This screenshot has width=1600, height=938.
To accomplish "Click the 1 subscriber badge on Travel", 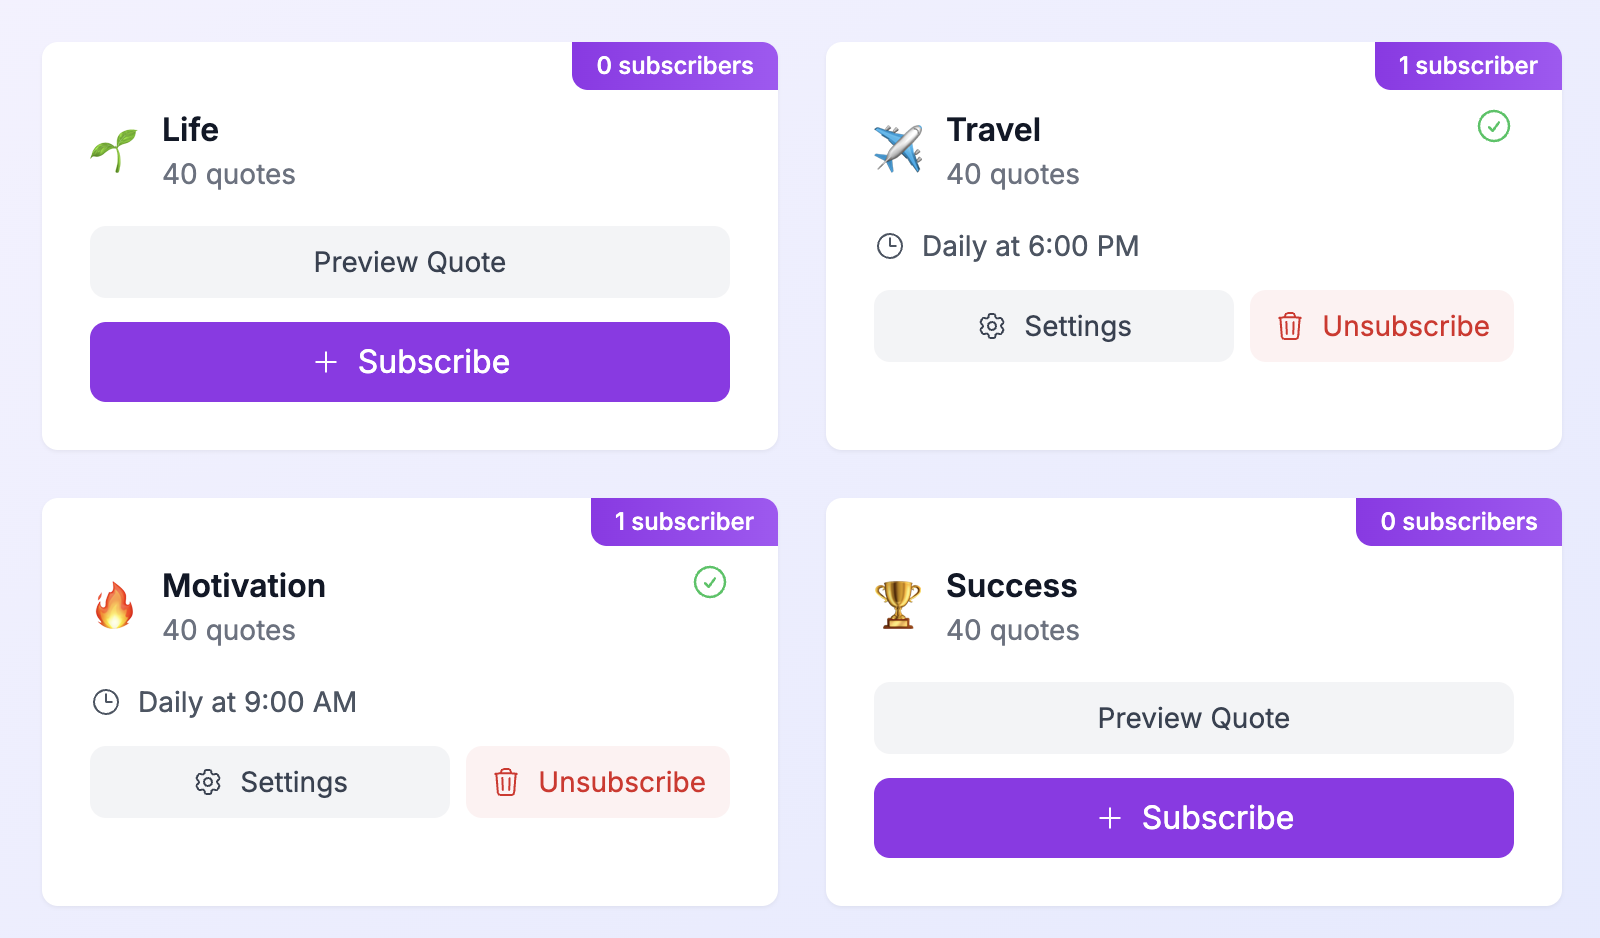I will click(1468, 66).
